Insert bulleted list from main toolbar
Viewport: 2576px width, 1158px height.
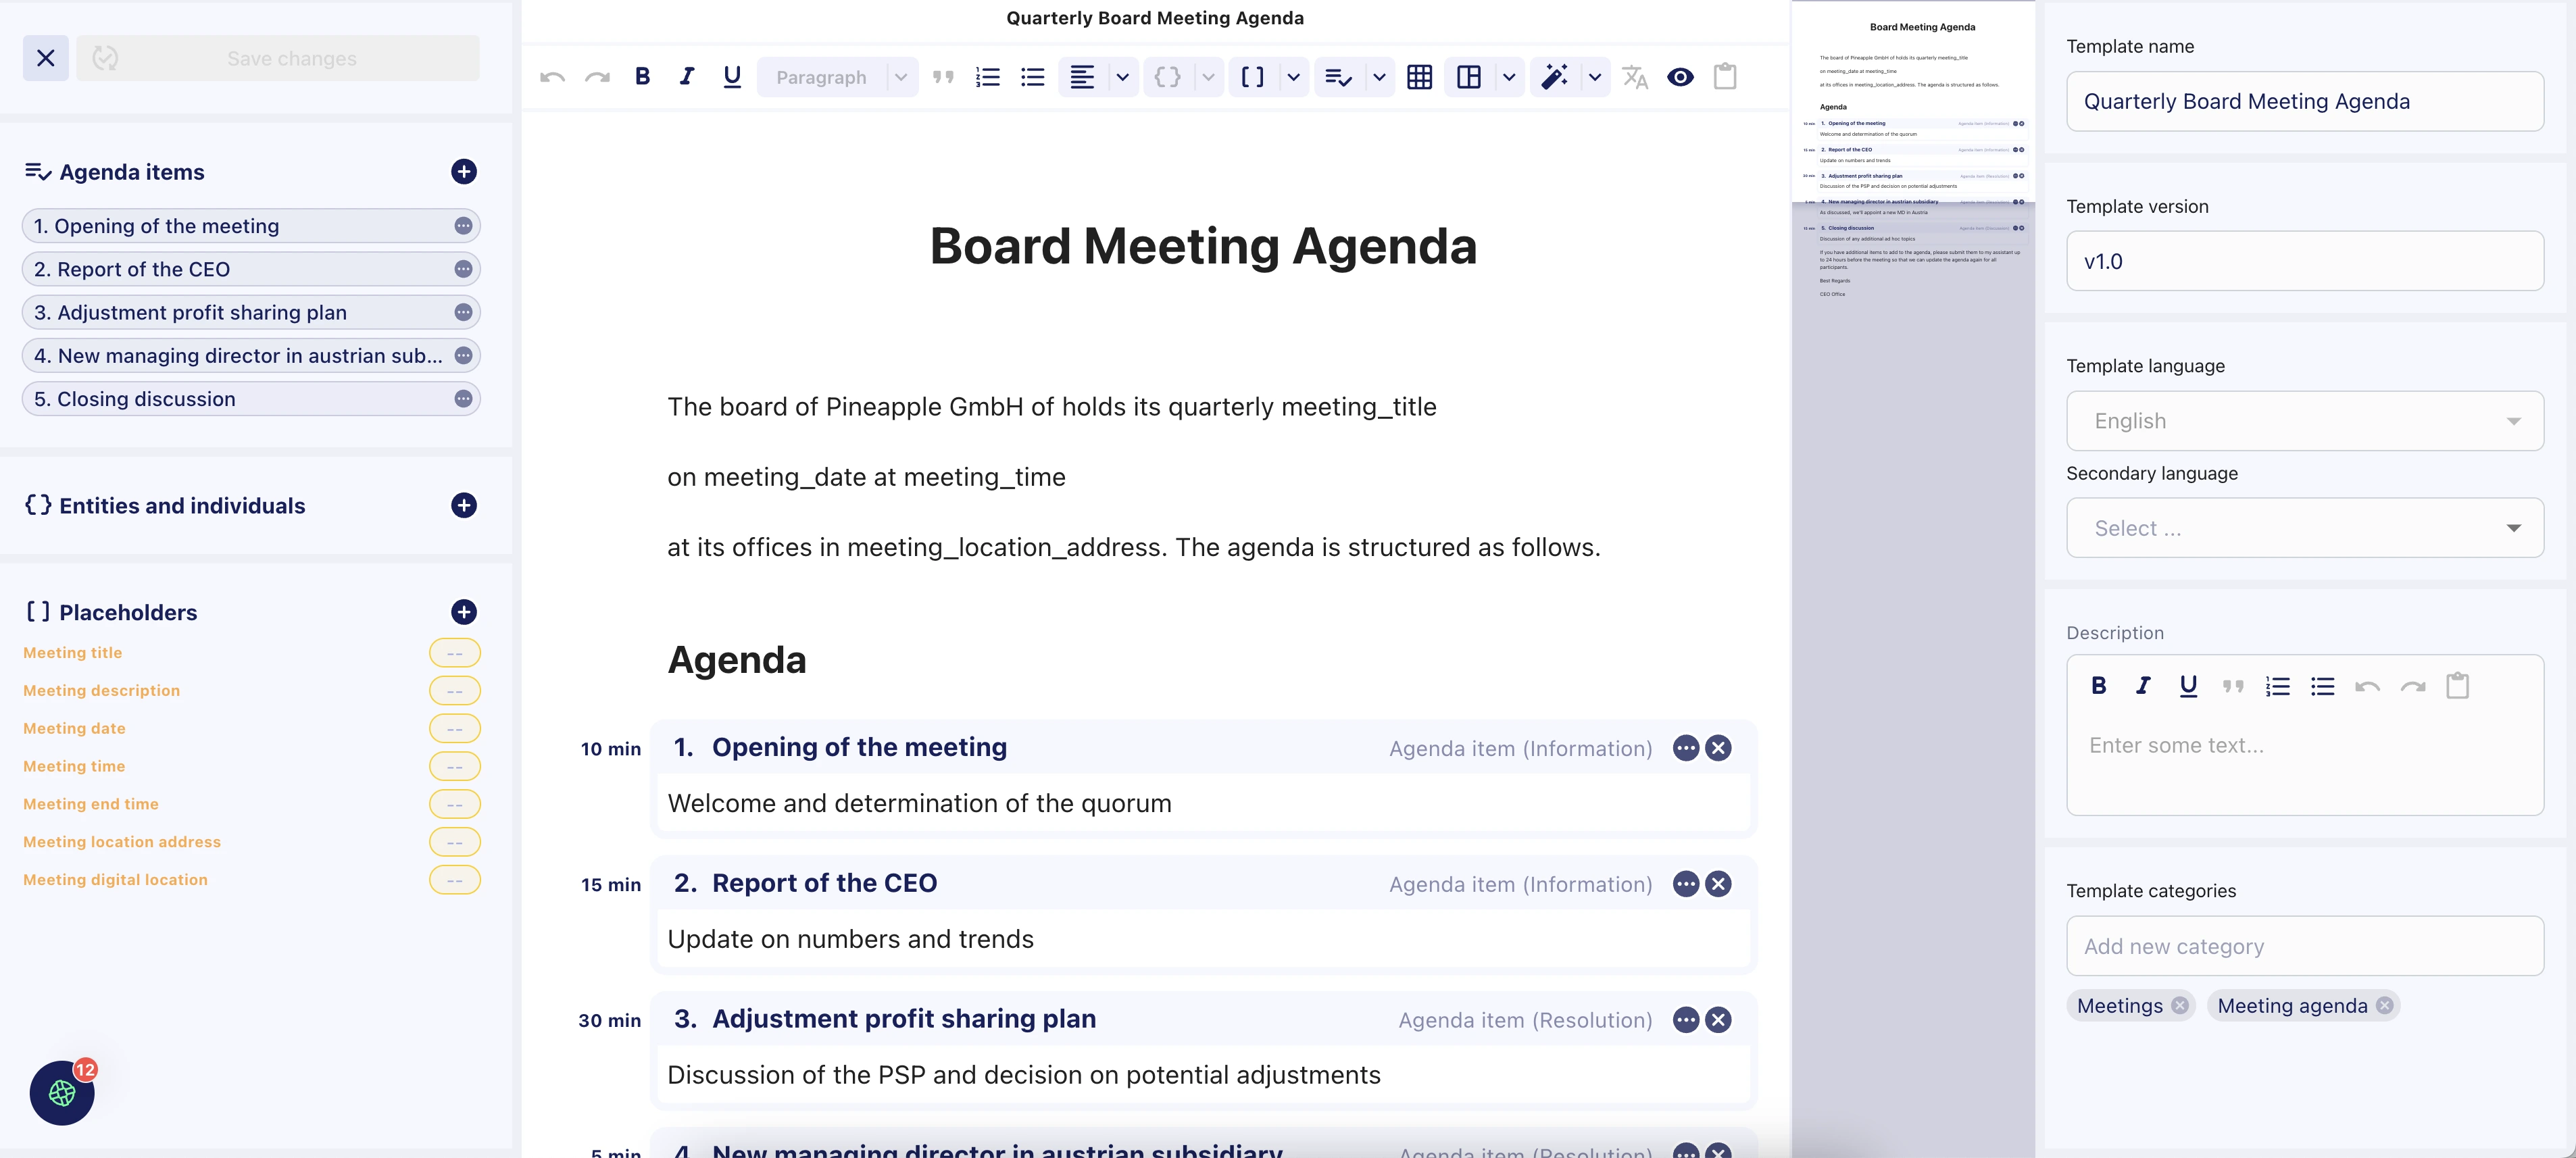point(1033,77)
